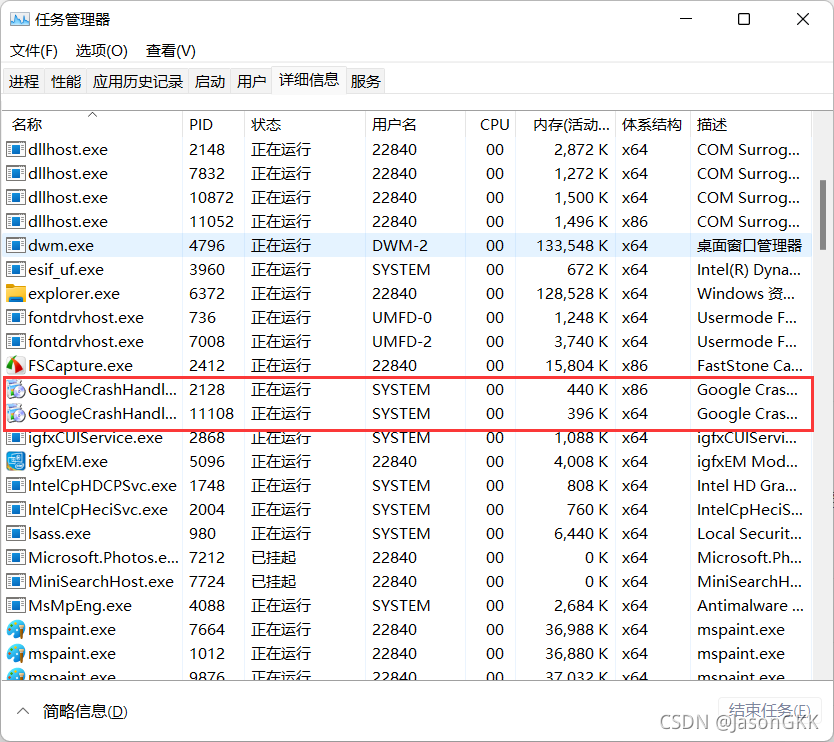Sort by the 体系结构 column header

tap(653, 124)
